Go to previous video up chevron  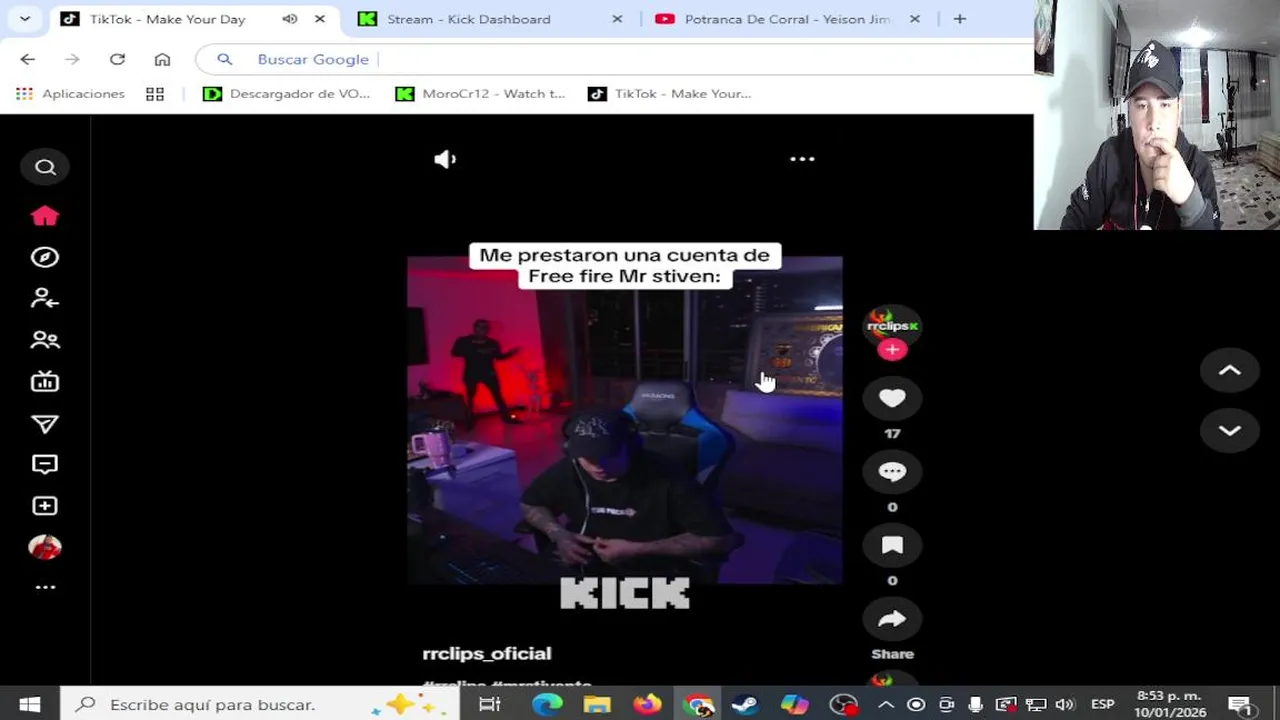point(1230,370)
